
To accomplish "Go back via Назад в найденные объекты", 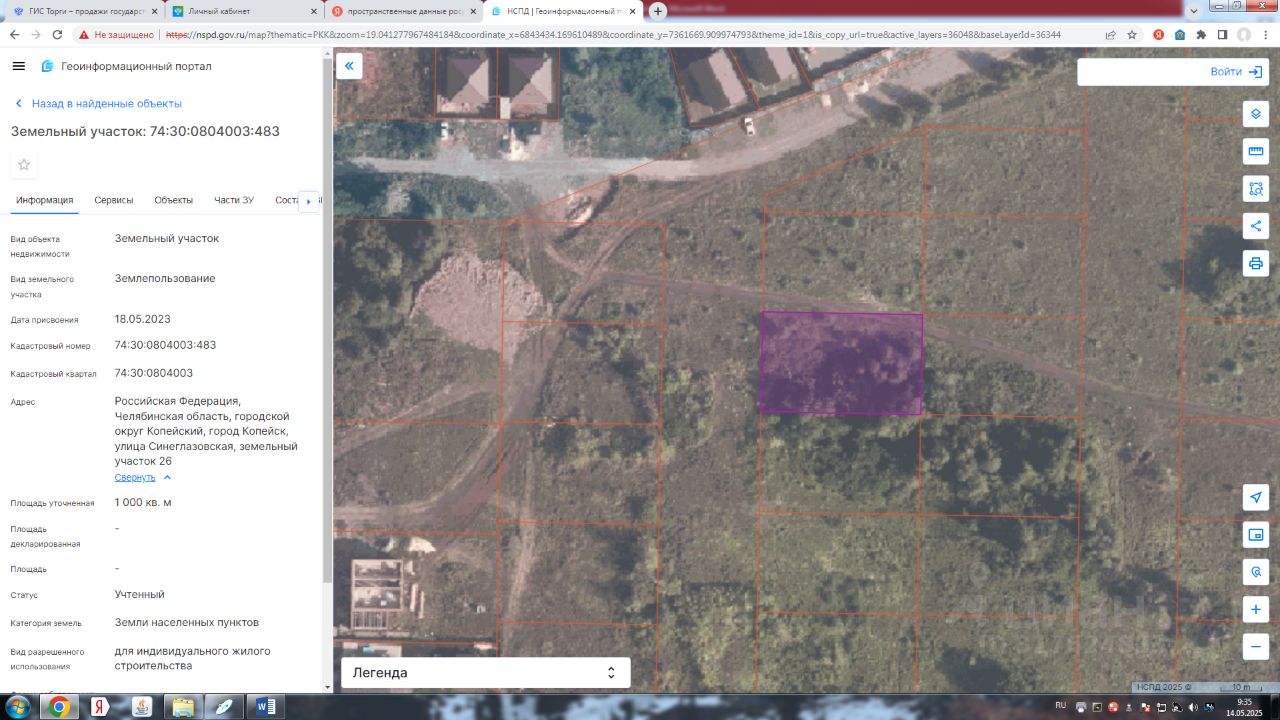I will pos(97,103).
